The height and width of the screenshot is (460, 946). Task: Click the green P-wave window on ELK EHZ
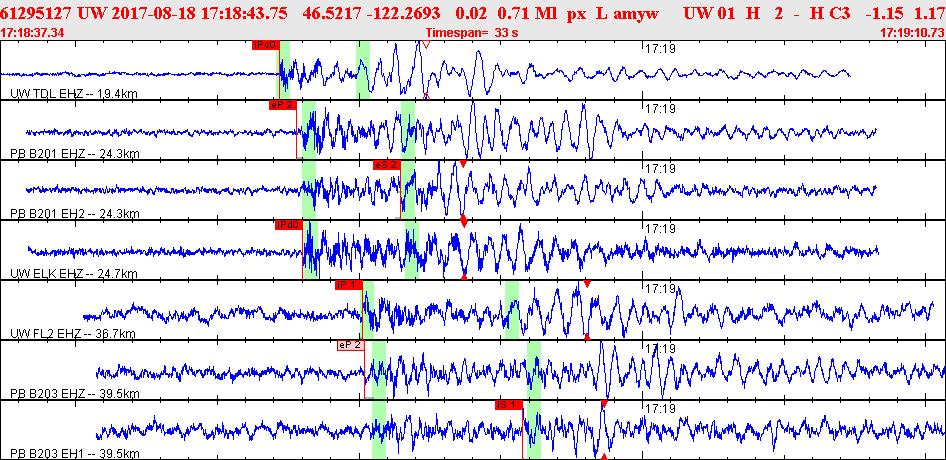tap(310, 249)
